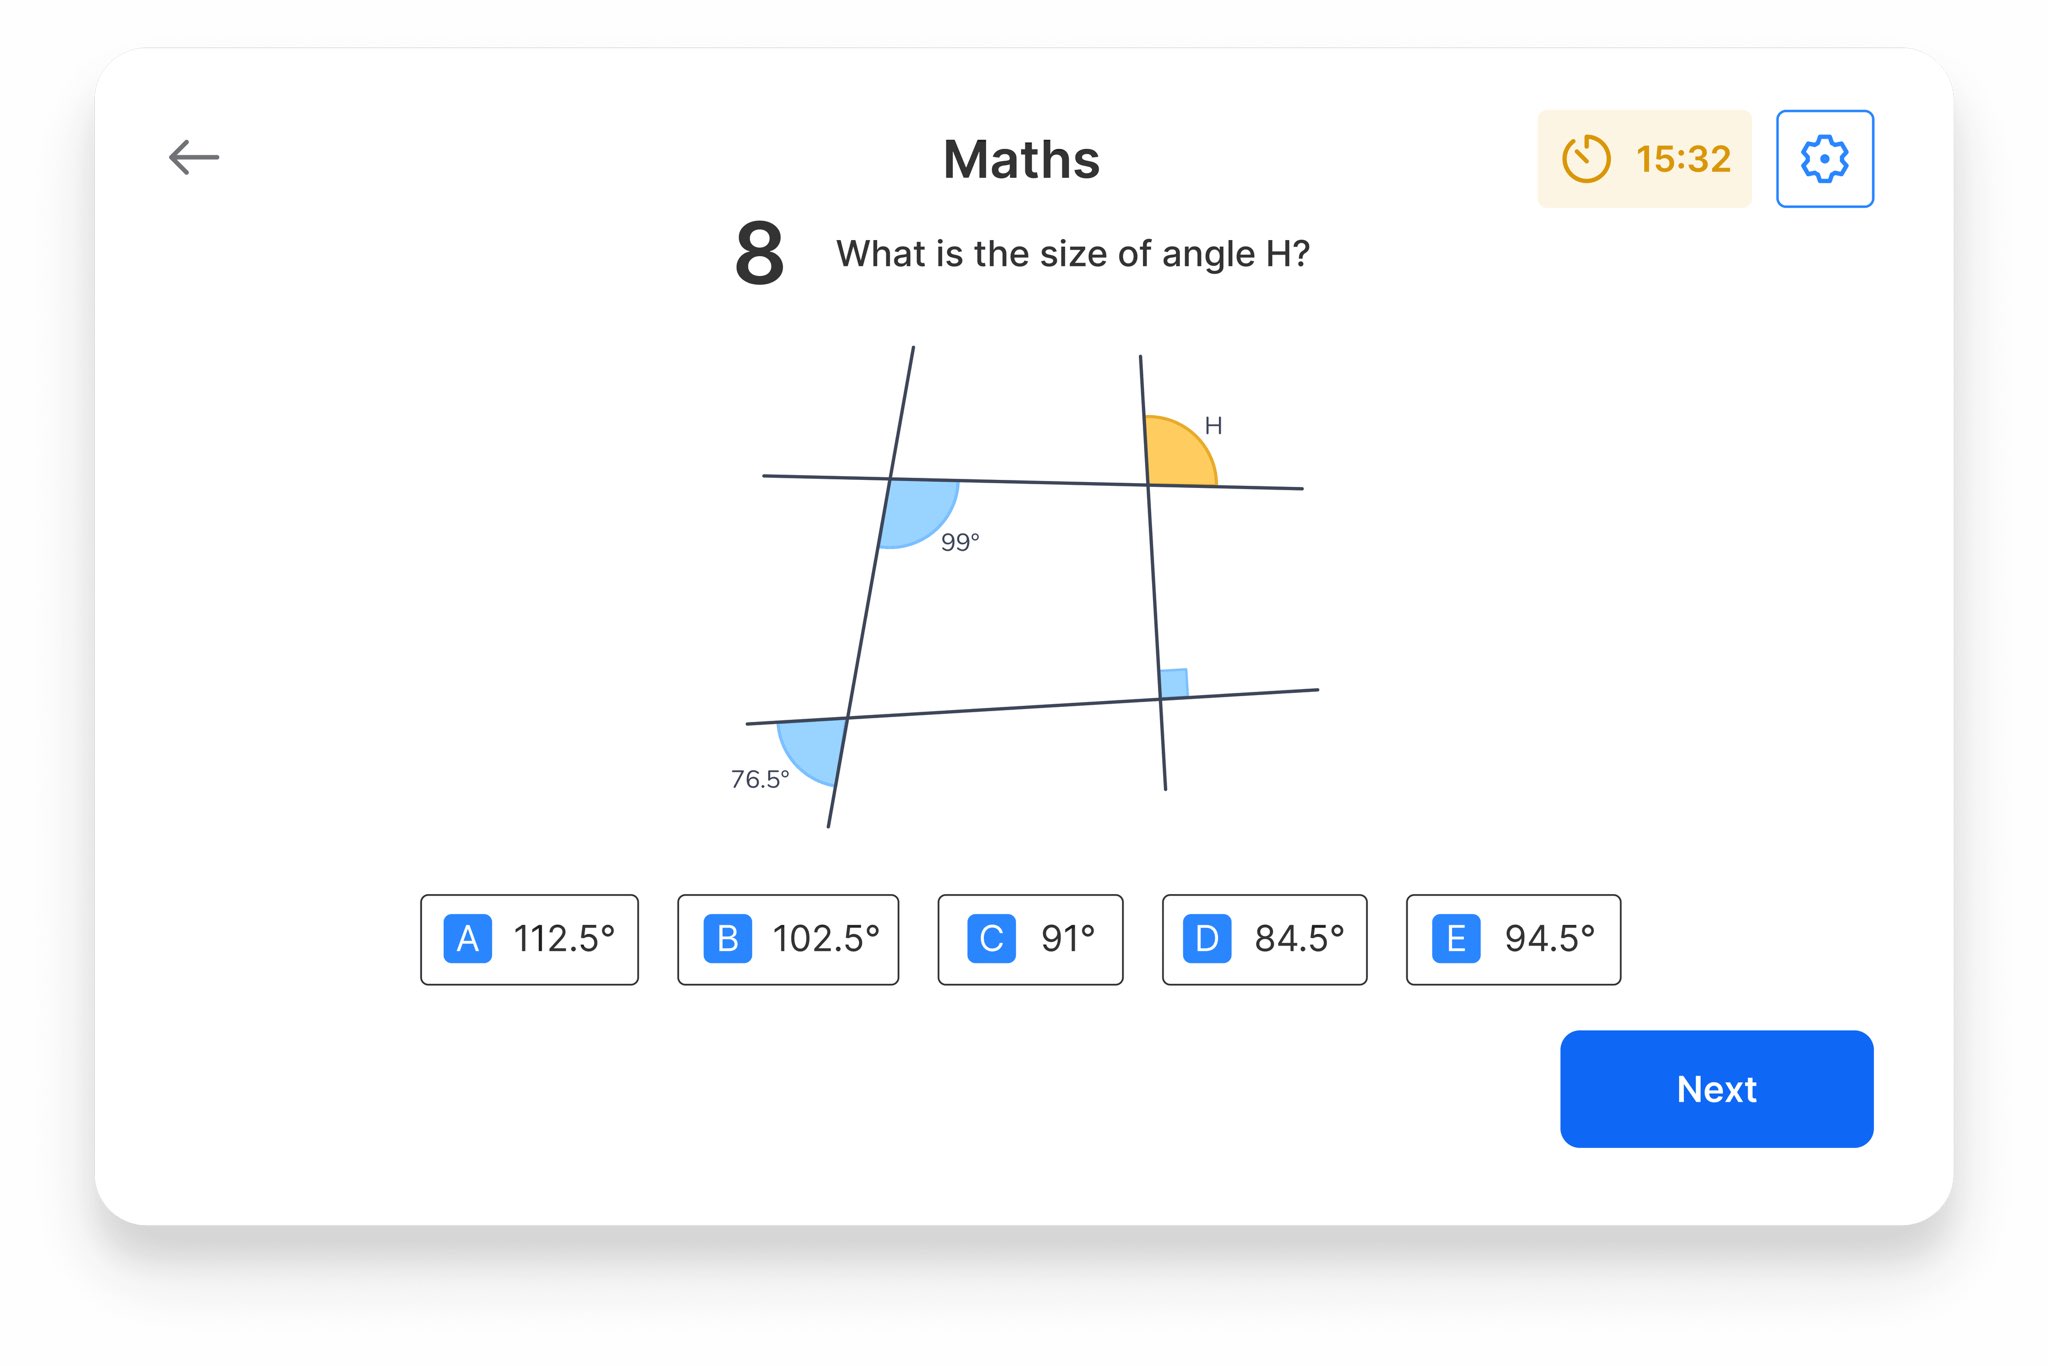The height and width of the screenshot is (1366, 2048).
Task: Click the timer clock icon
Action: 1586,159
